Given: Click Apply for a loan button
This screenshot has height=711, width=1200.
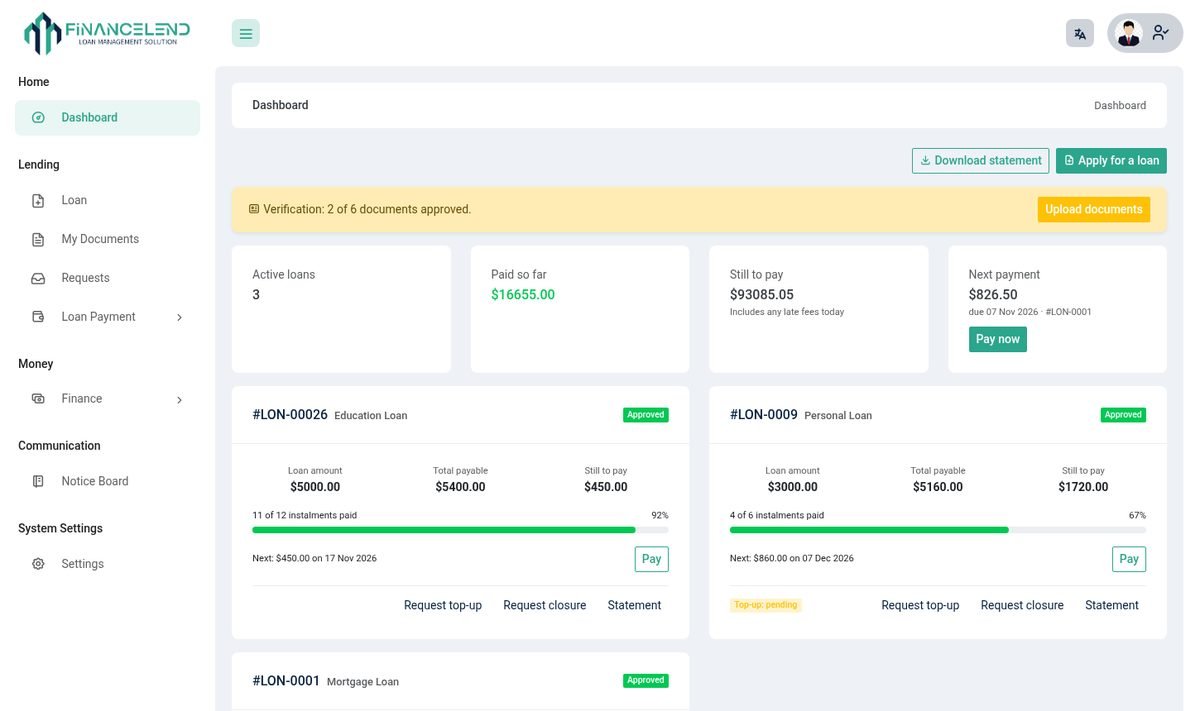Looking at the screenshot, I should point(1111,160).
